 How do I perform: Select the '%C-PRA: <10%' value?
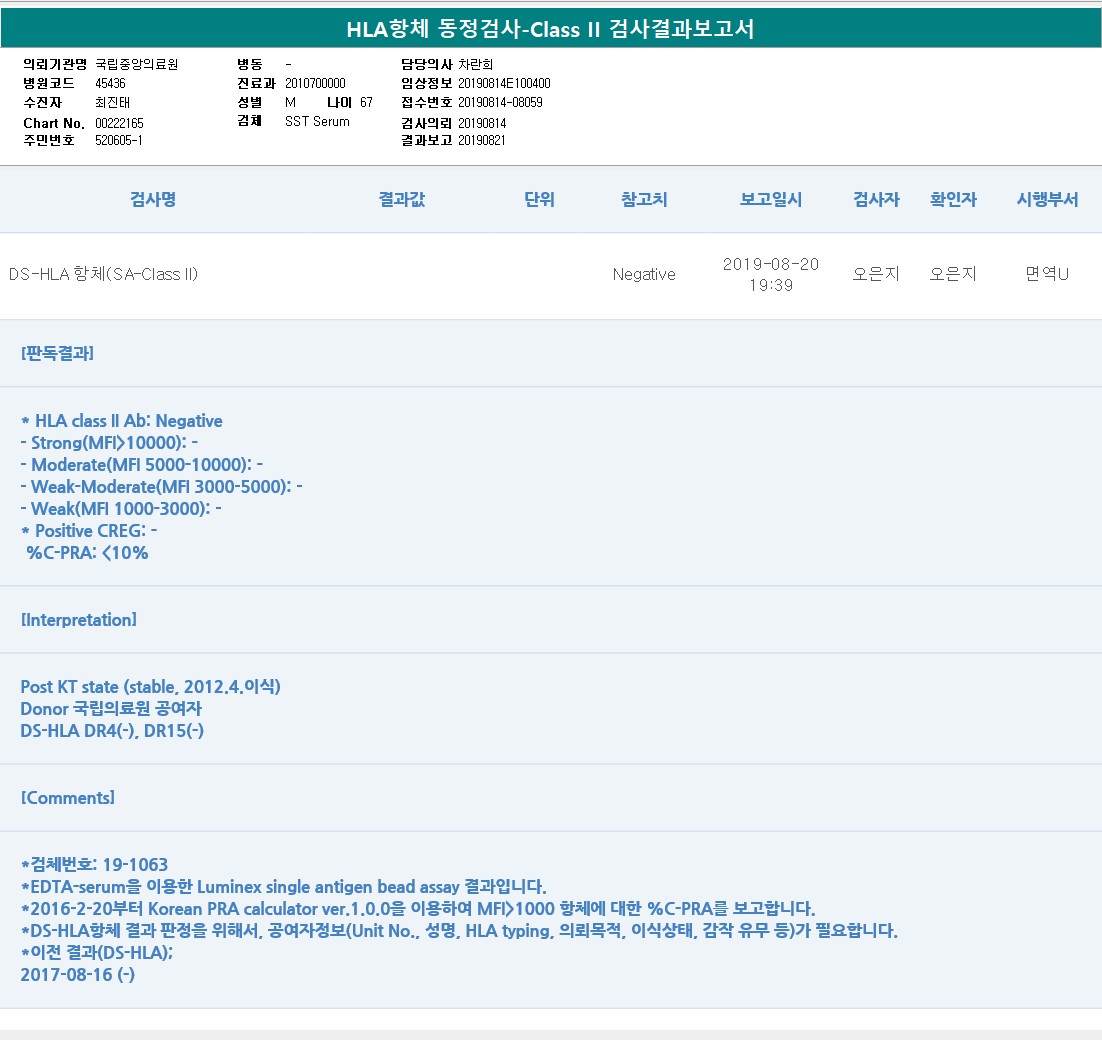tap(87, 552)
